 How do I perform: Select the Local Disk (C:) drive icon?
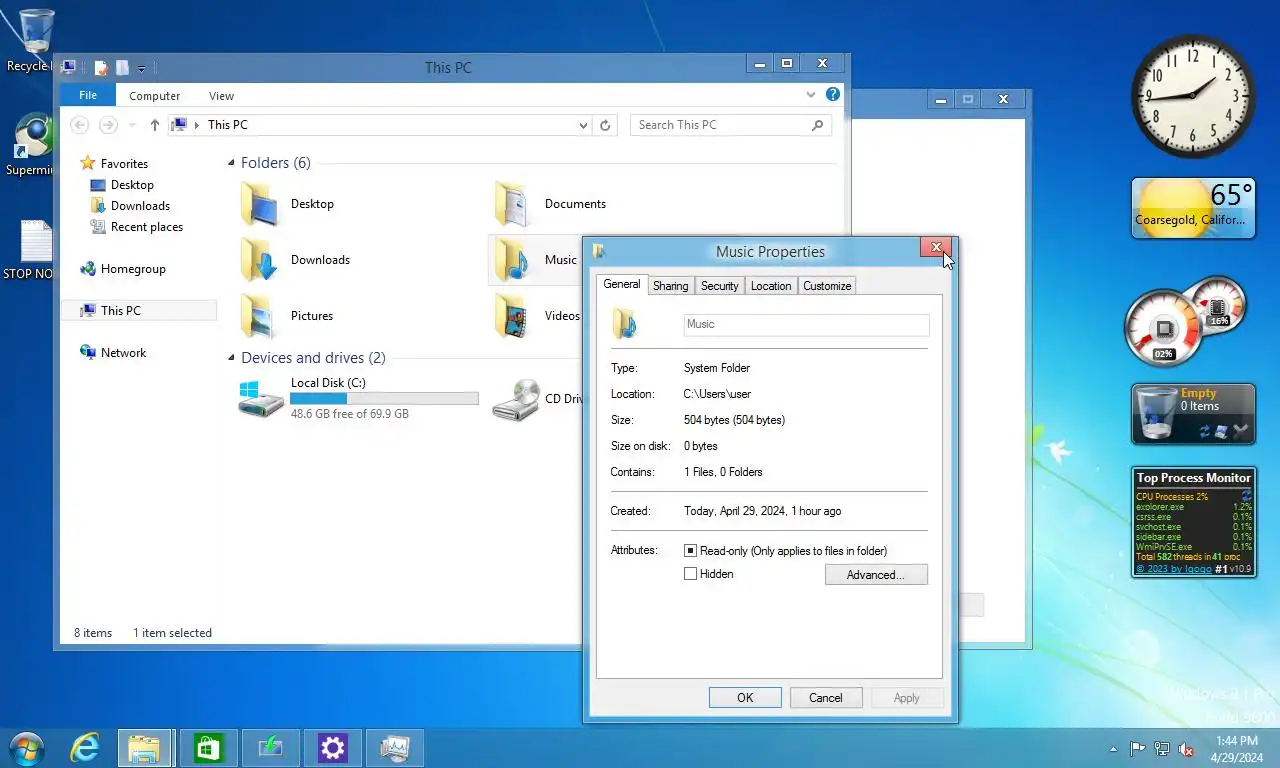262,398
